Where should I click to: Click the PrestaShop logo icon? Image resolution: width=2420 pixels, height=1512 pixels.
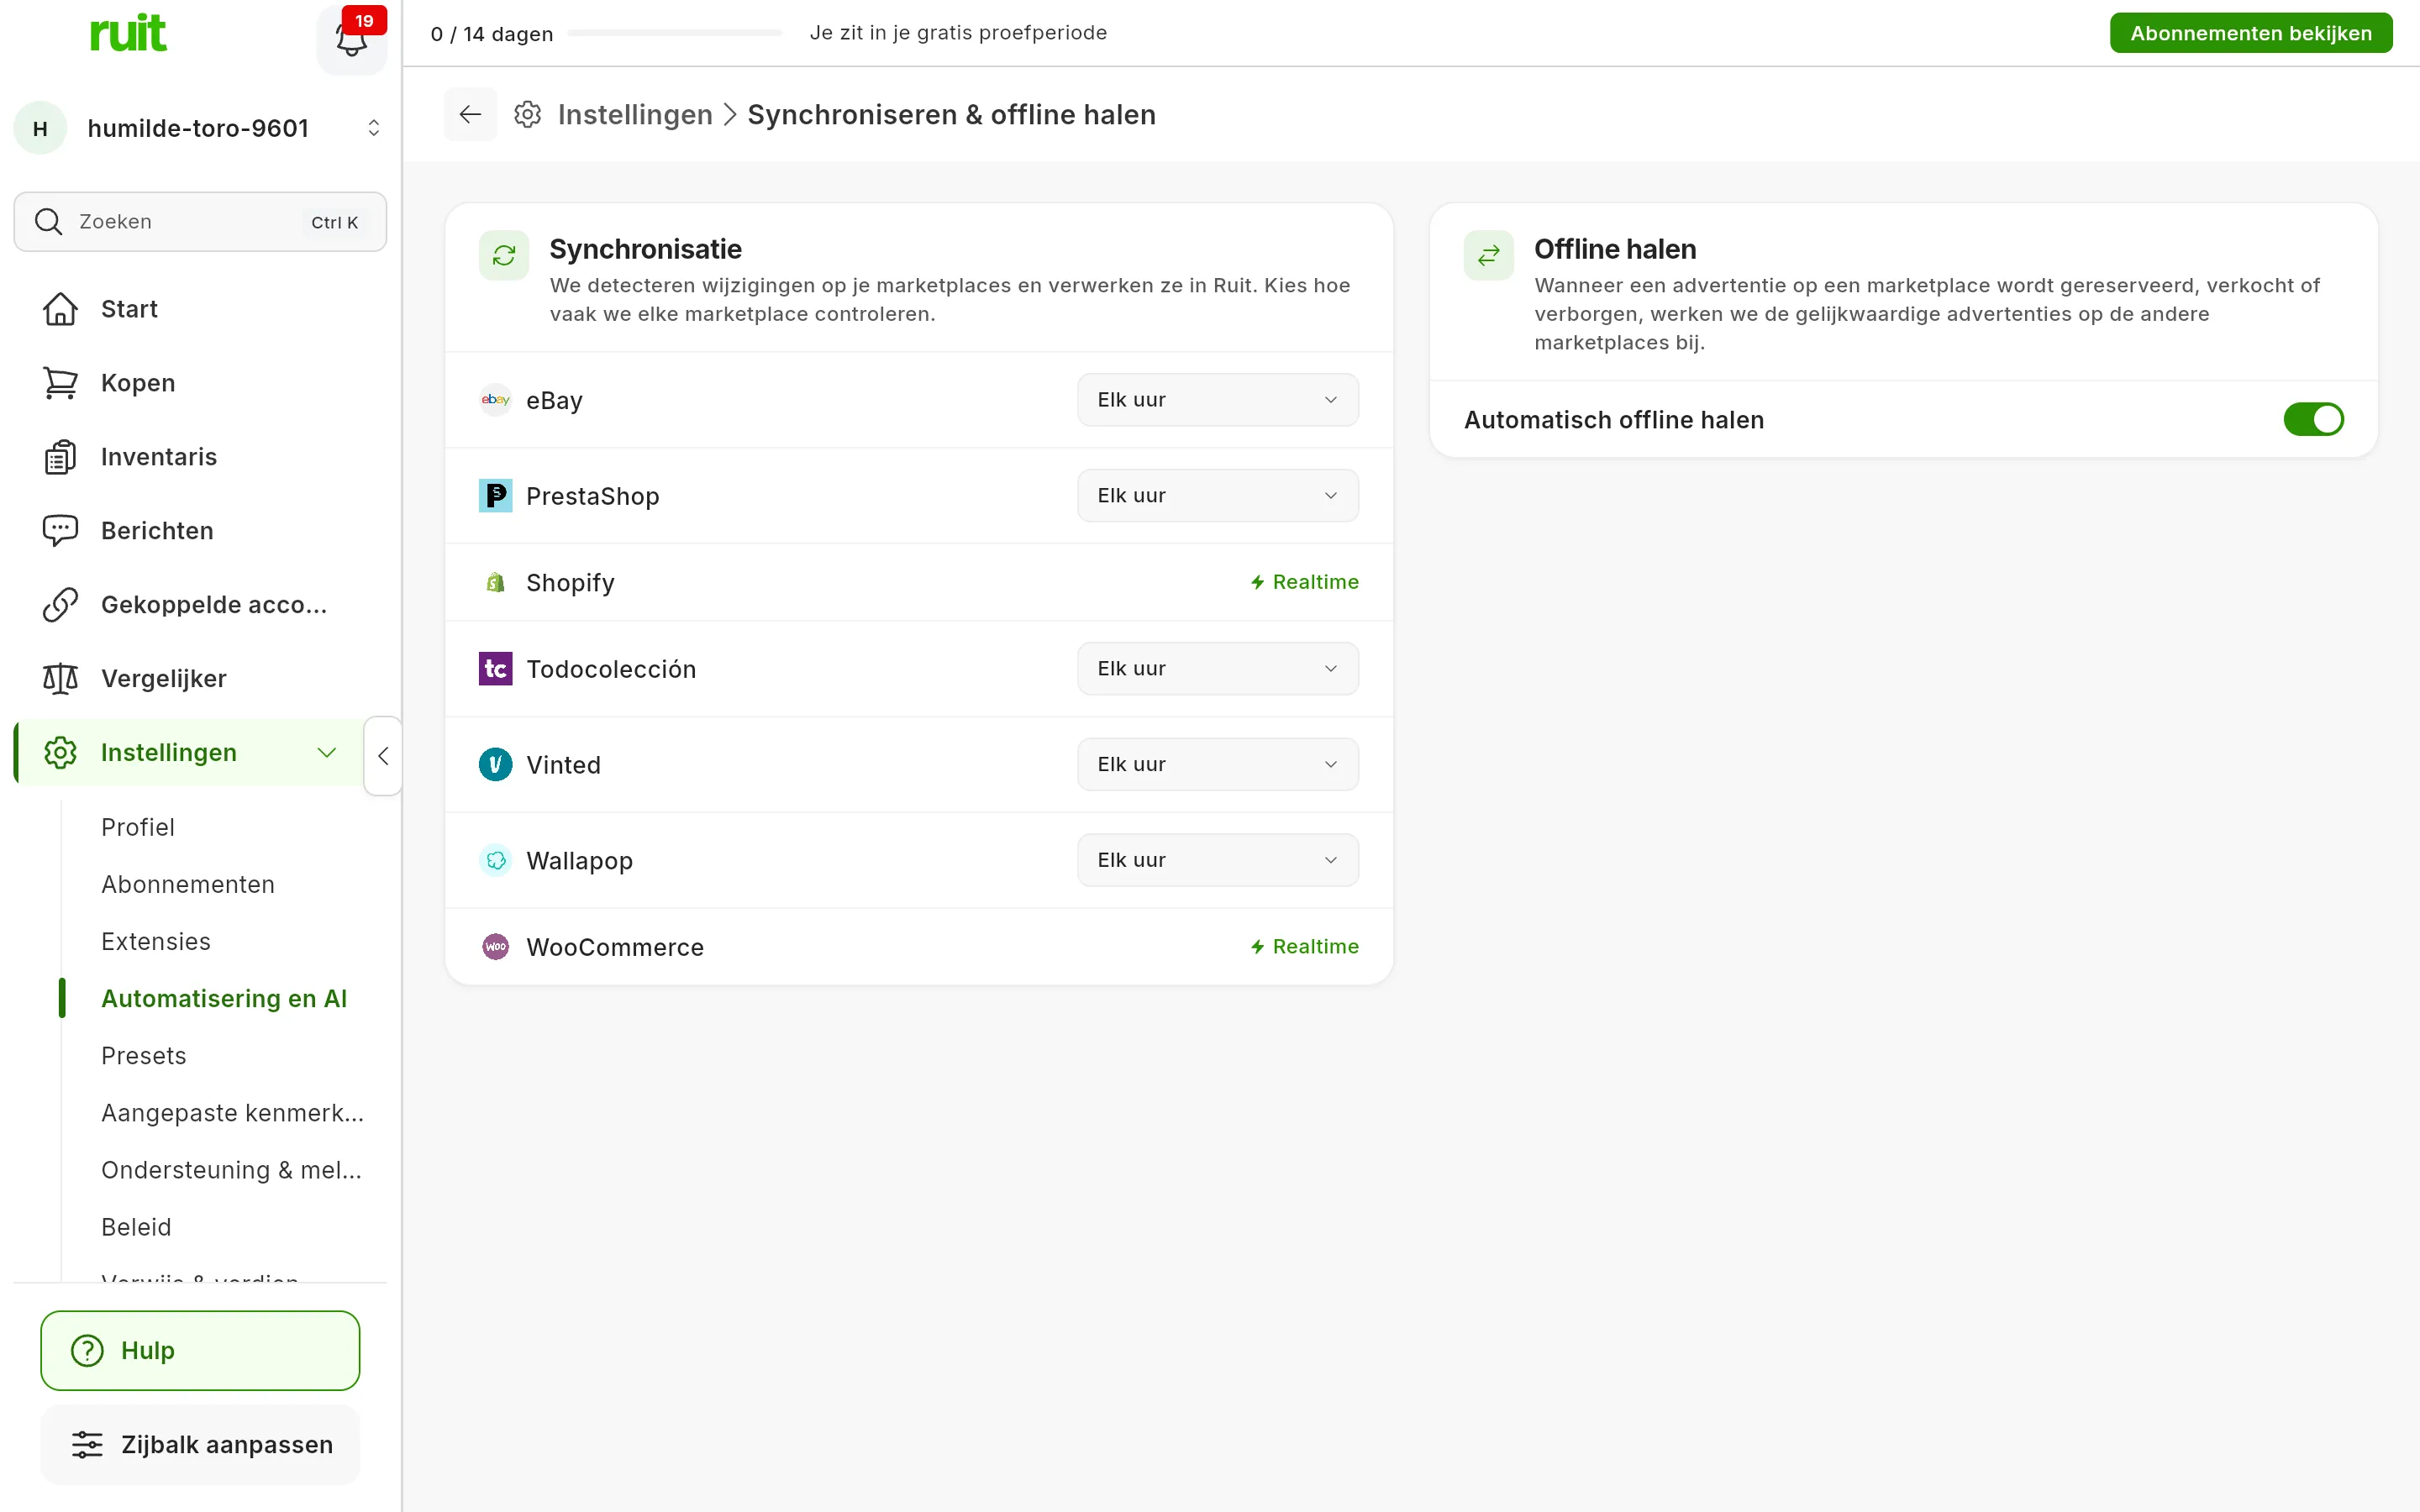pyautogui.click(x=495, y=496)
